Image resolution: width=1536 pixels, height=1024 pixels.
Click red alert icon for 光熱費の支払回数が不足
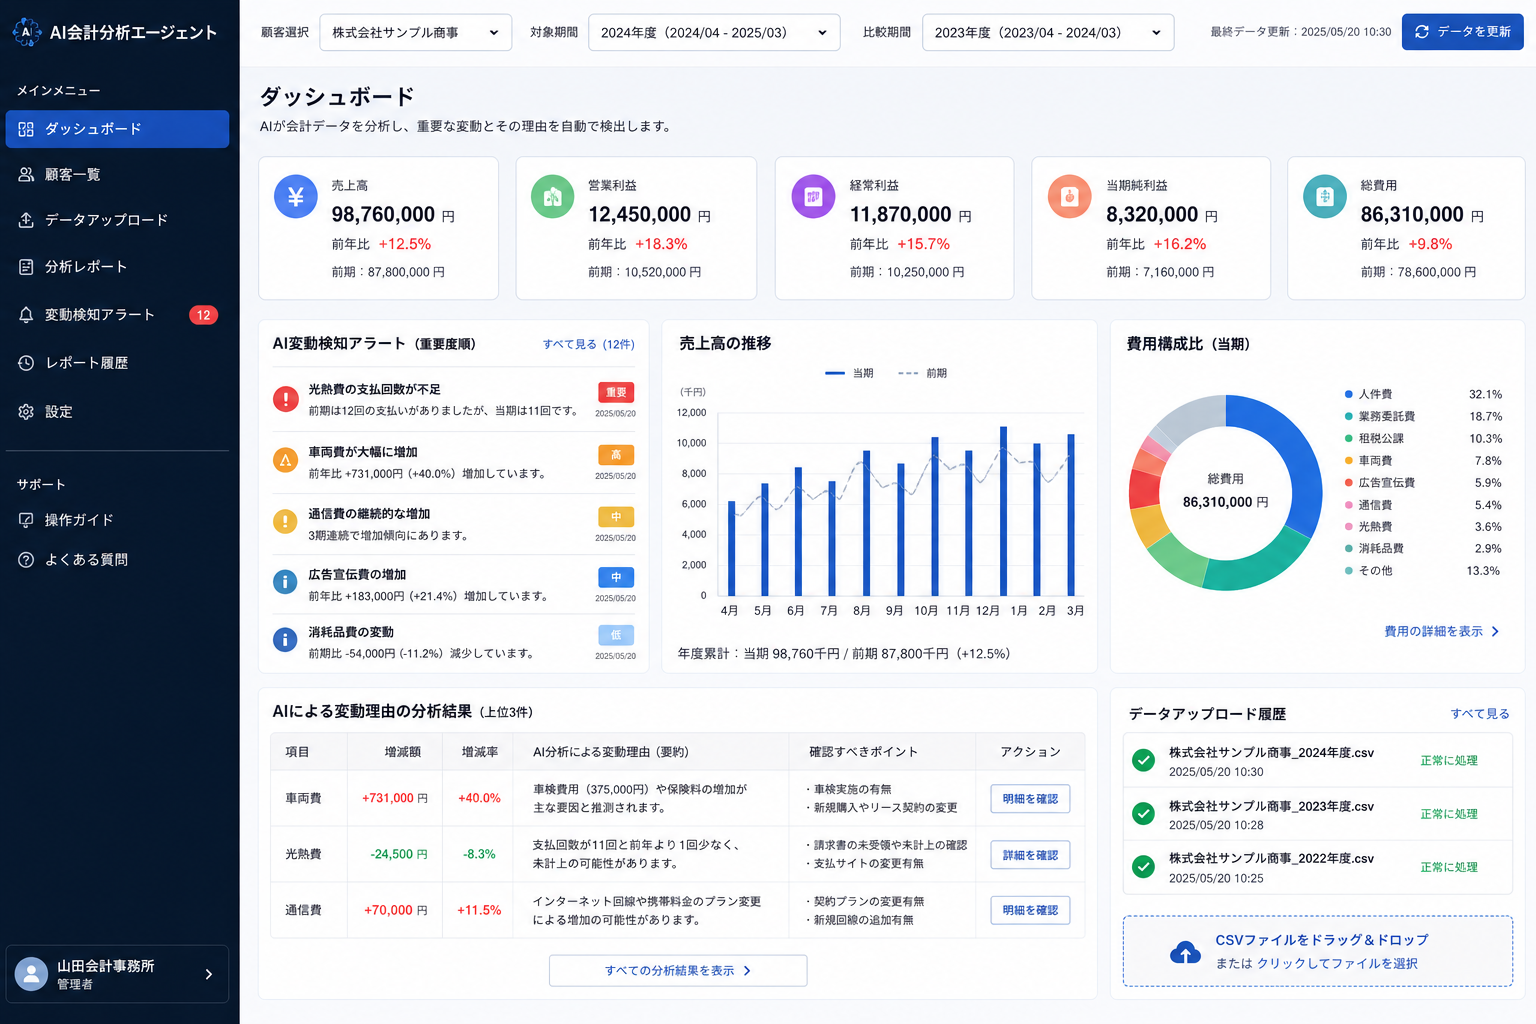click(x=285, y=399)
